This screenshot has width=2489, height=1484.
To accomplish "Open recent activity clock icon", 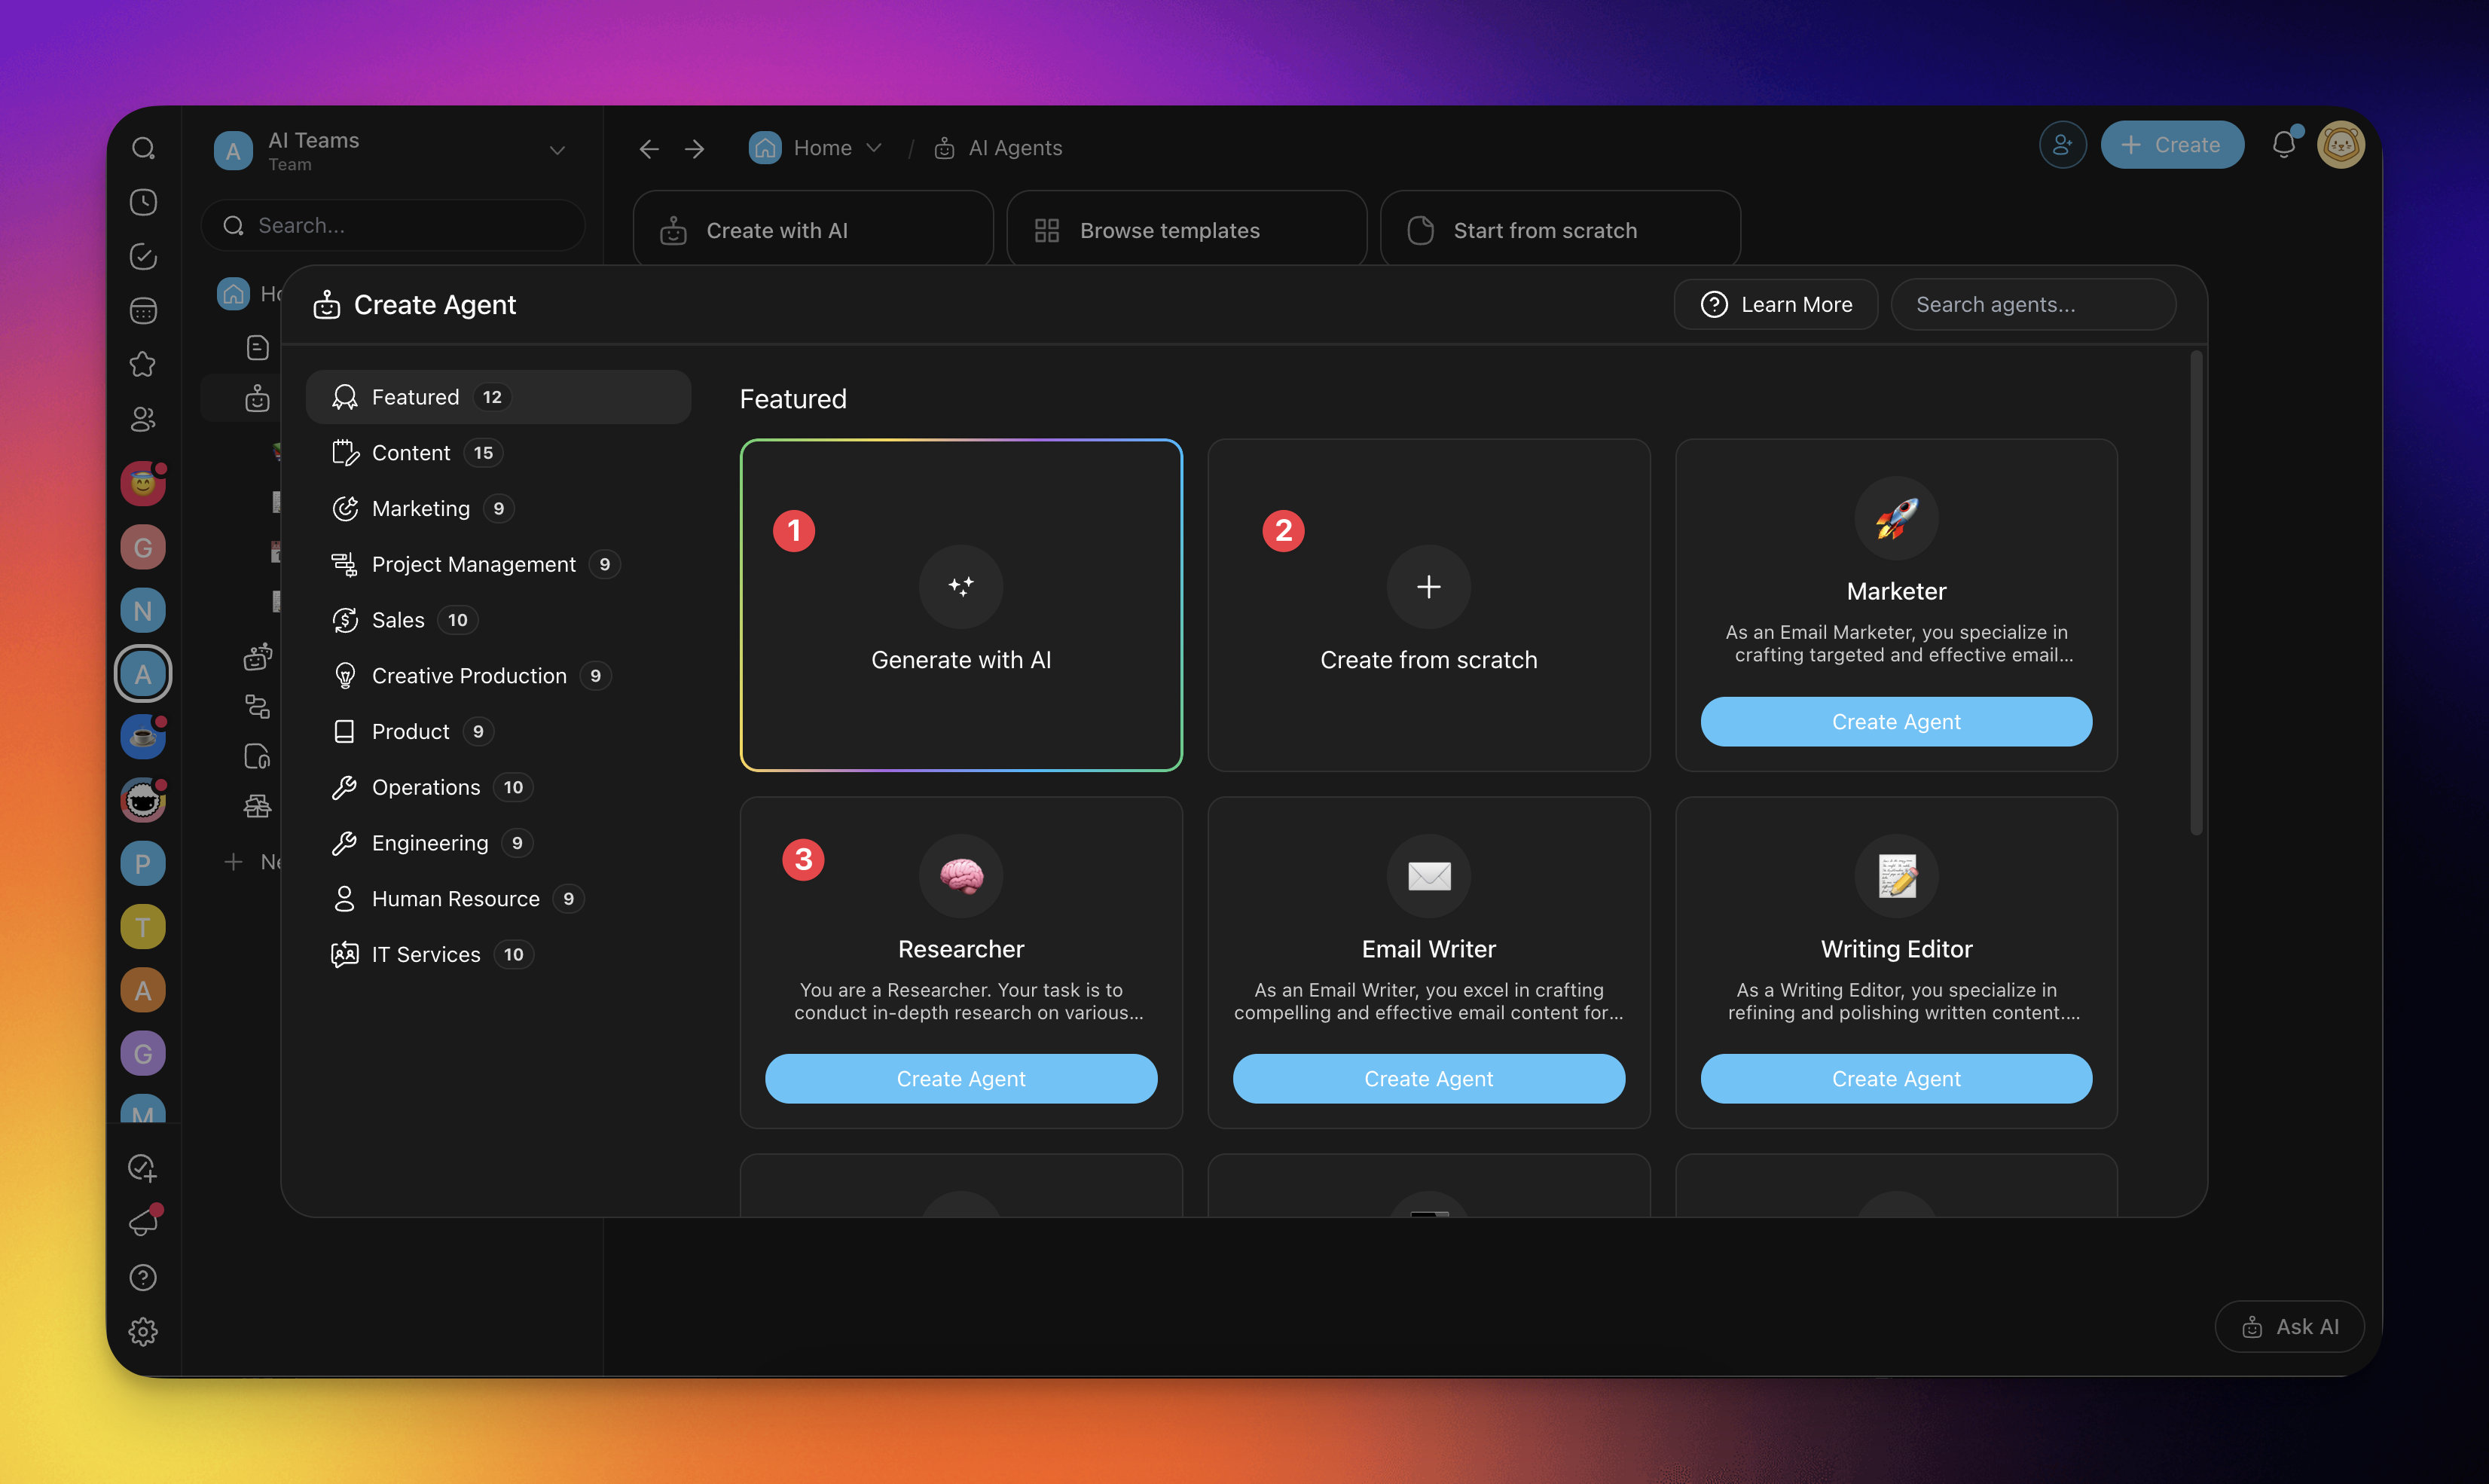I will point(143,202).
